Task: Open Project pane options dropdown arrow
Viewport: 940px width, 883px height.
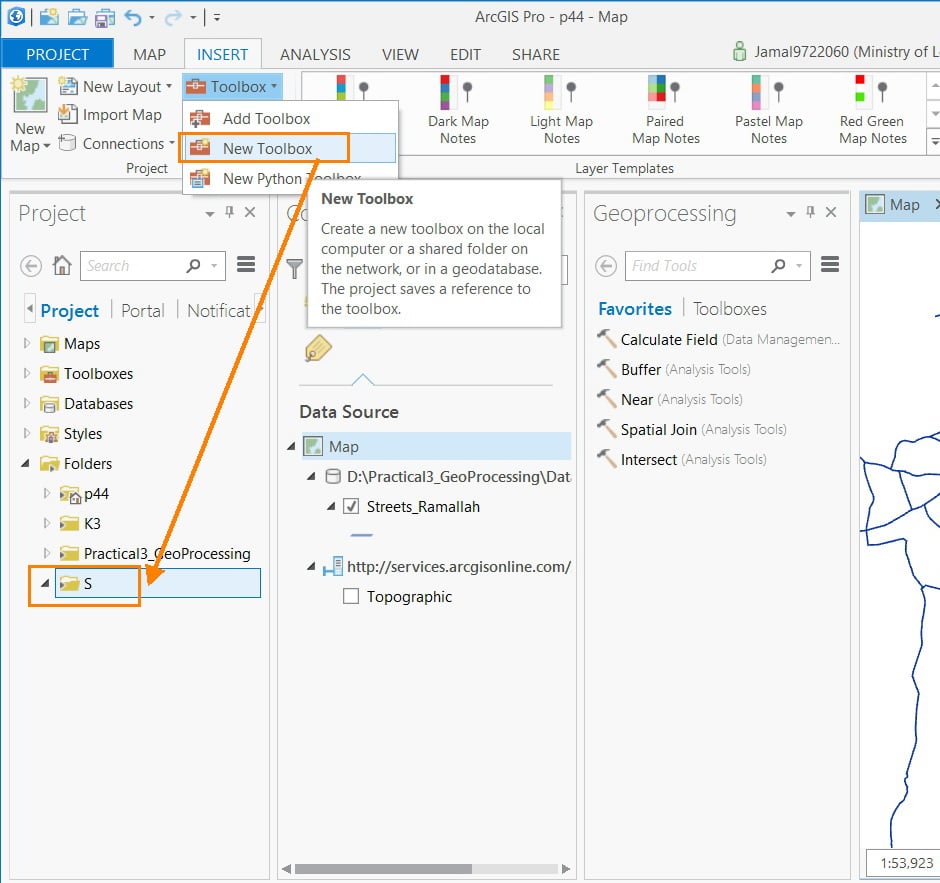Action: pos(209,213)
